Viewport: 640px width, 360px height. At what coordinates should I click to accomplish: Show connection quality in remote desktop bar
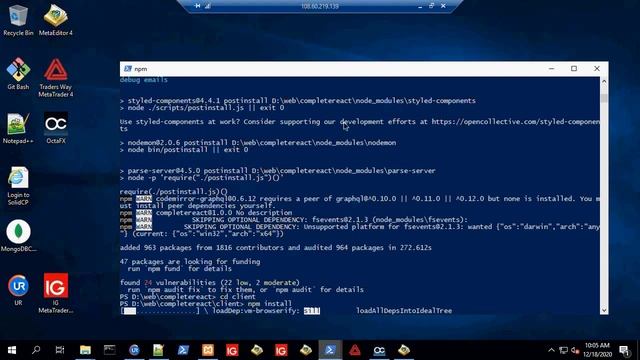point(208,6)
